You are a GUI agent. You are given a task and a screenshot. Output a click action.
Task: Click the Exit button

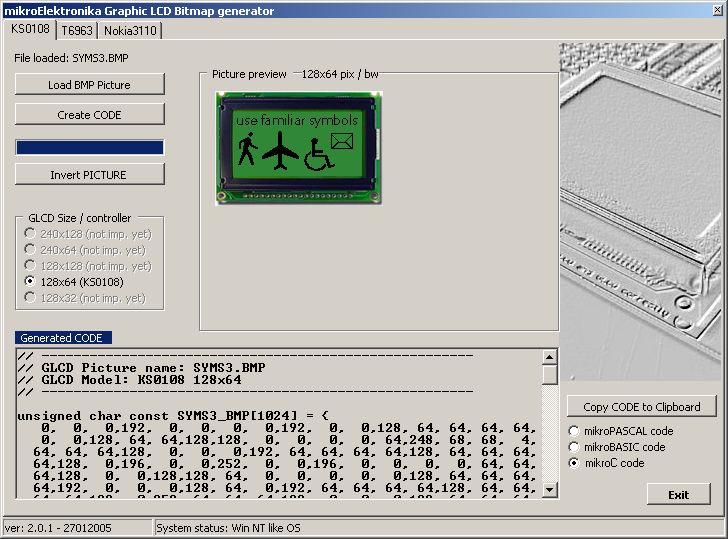tap(678, 494)
